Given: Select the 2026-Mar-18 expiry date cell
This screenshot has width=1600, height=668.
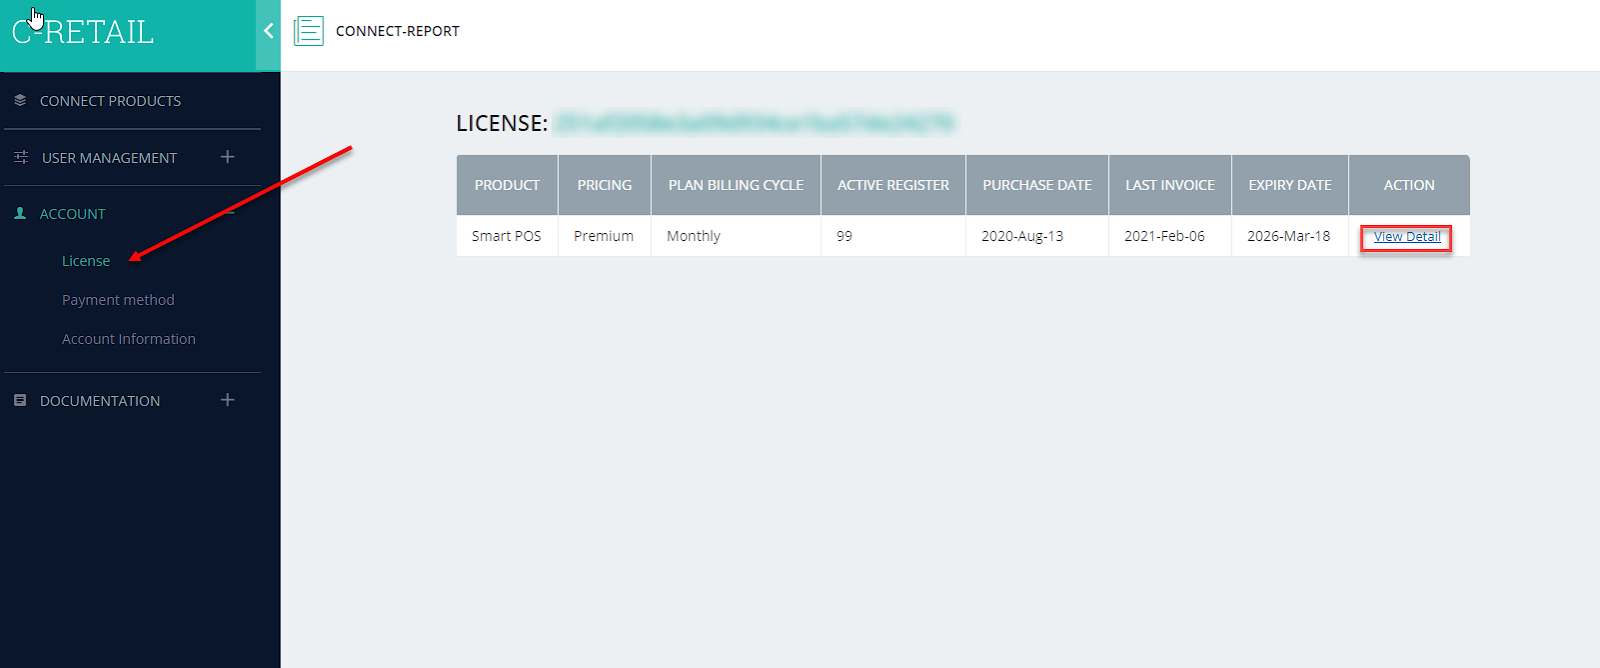Looking at the screenshot, I should 1290,236.
